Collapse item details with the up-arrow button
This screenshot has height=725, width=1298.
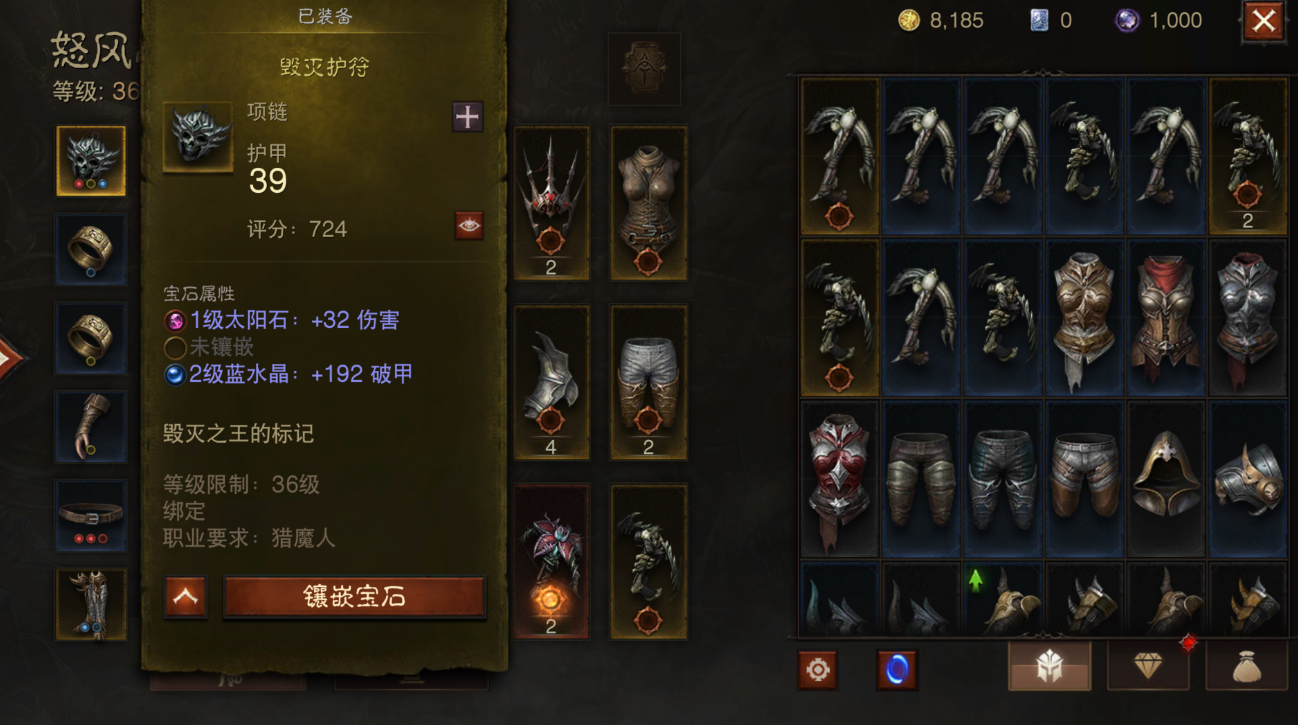(x=185, y=597)
